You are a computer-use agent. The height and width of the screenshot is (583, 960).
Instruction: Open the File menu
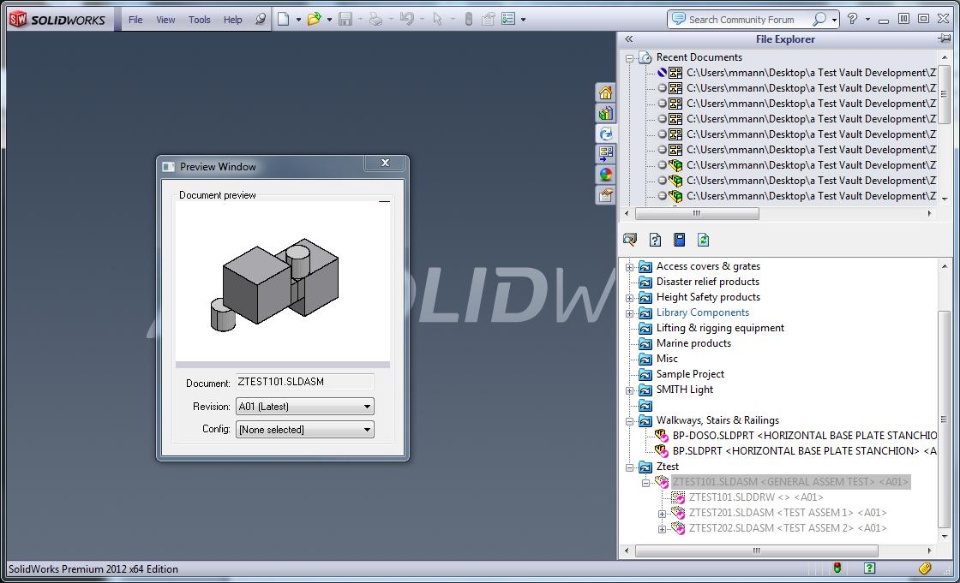[x=135, y=20]
